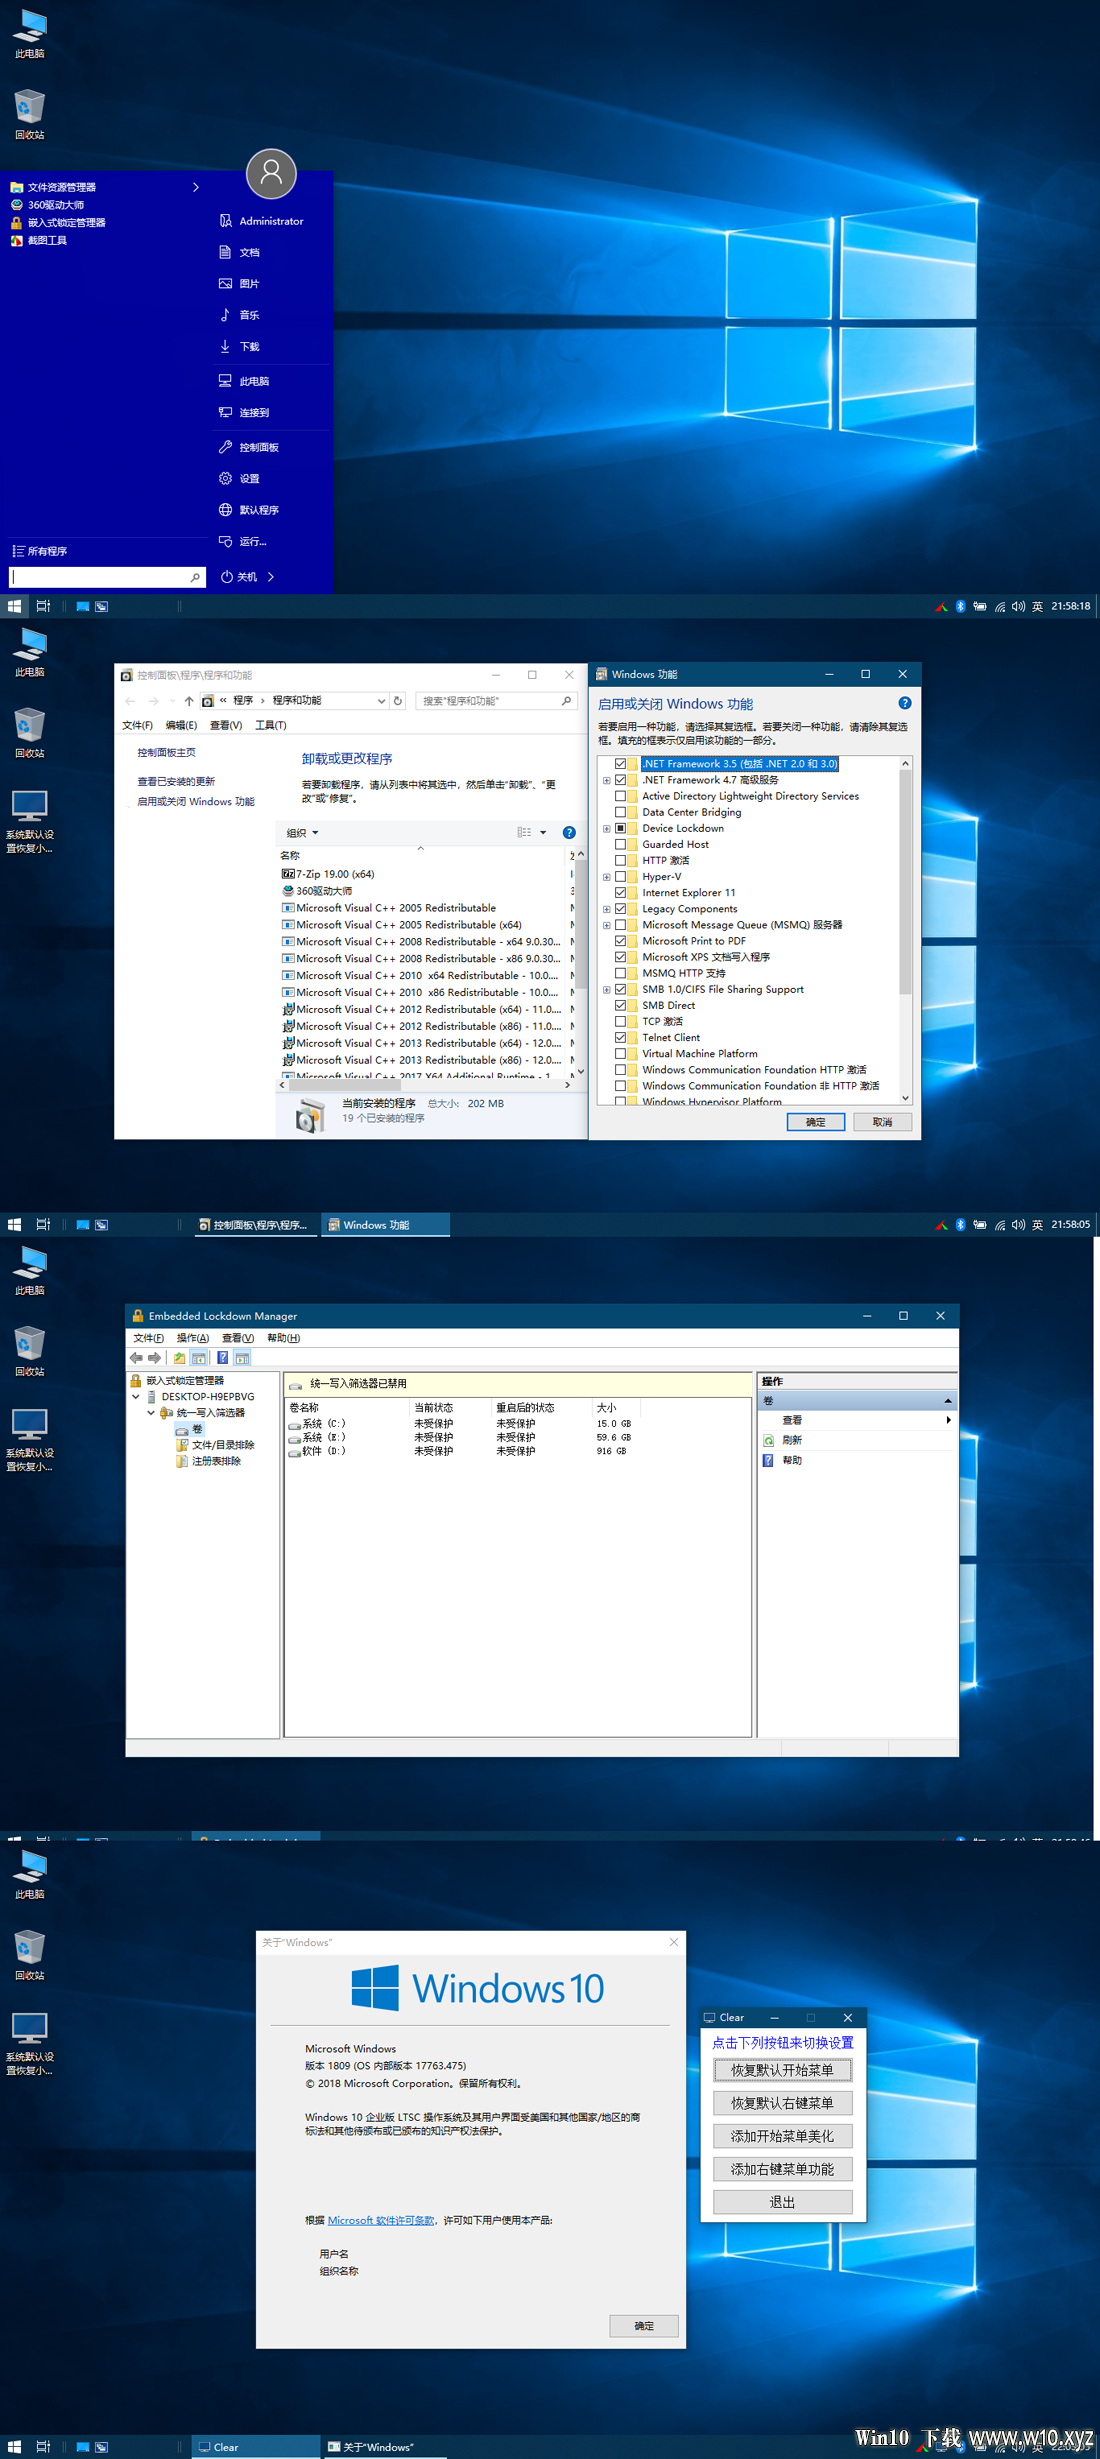The image size is (1100, 2459).
Task: Toggle the Hyper-V feature checkbox
Action: tap(620, 877)
